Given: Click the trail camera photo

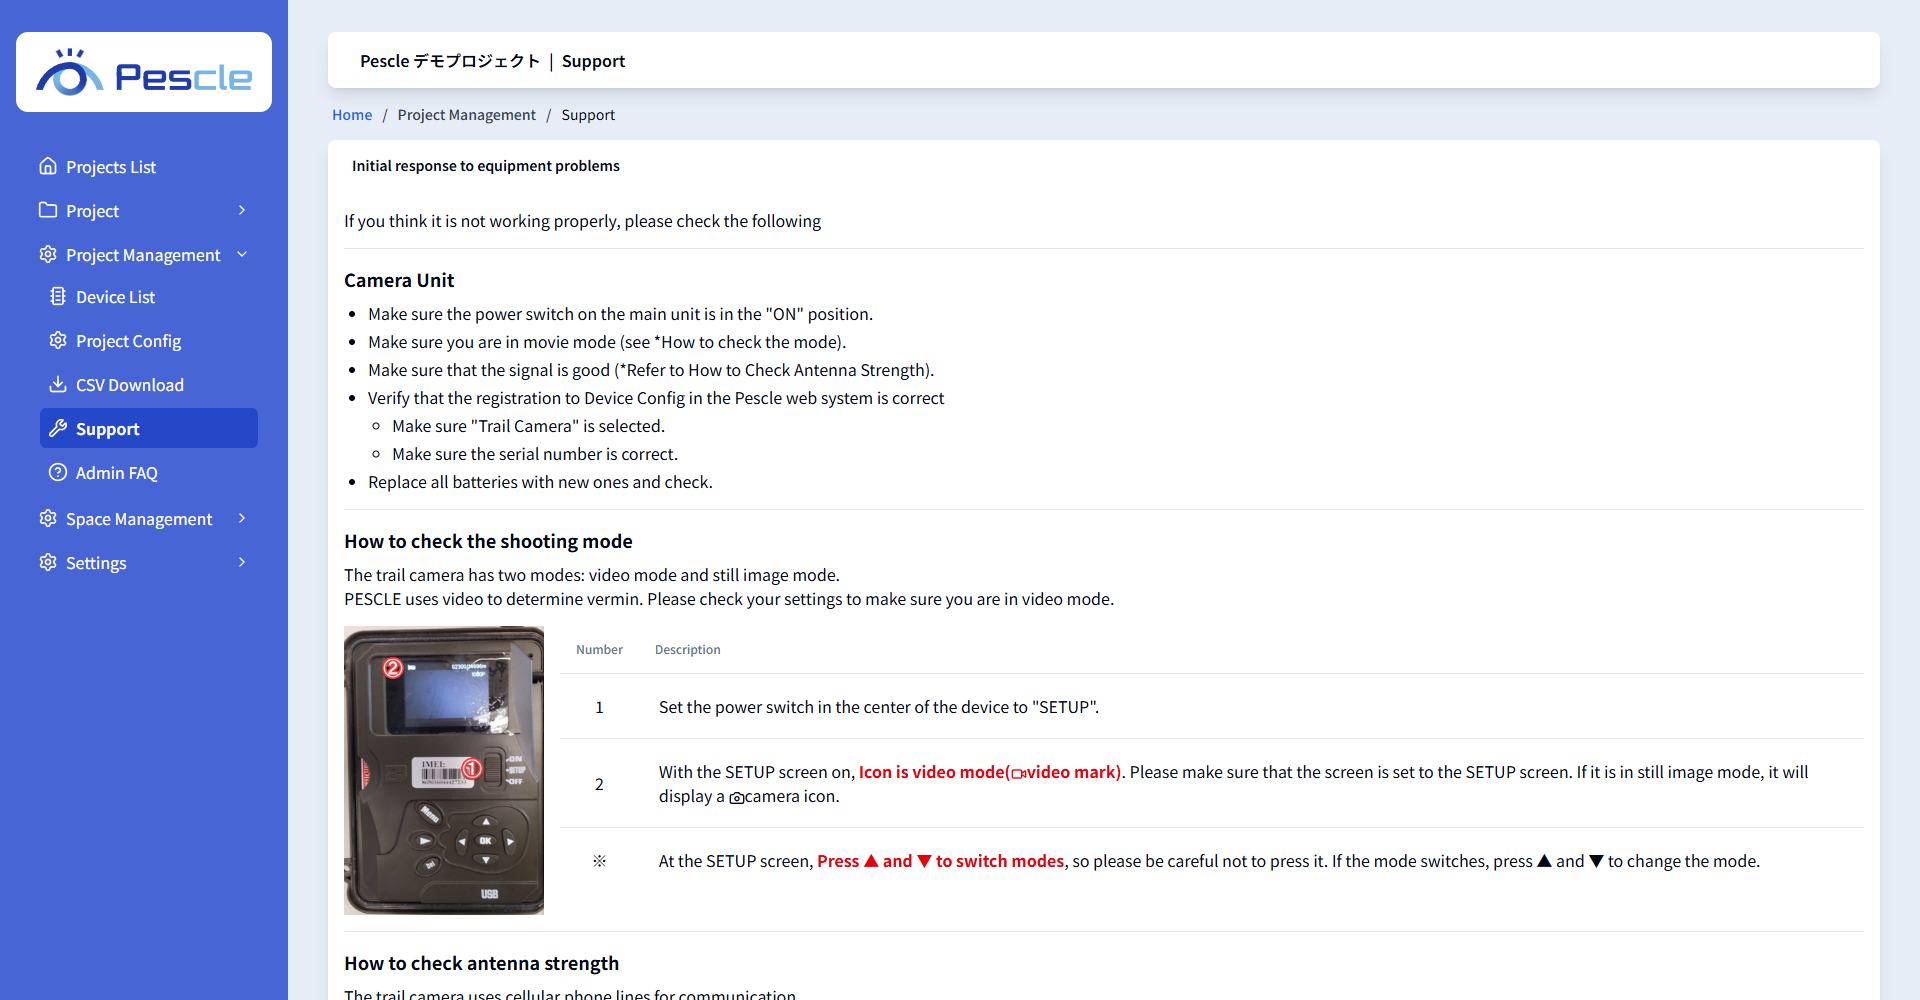Looking at the screenshot, I should pyautogui.click(x=444, y=770).
